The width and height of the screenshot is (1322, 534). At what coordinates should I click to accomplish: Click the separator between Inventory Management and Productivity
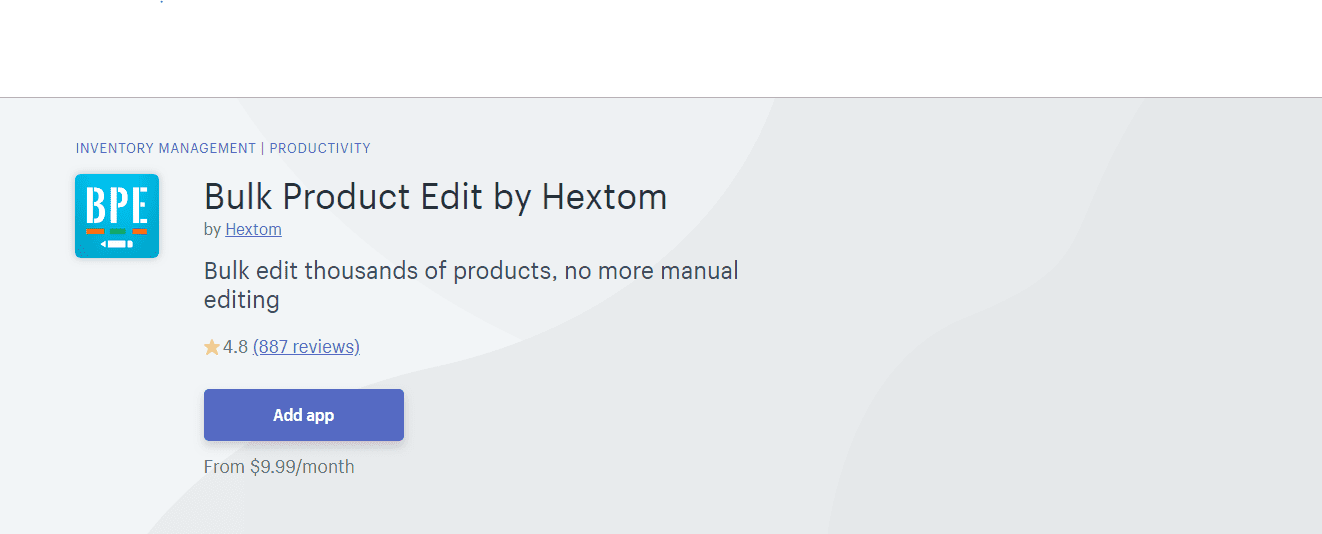point(263,148)
